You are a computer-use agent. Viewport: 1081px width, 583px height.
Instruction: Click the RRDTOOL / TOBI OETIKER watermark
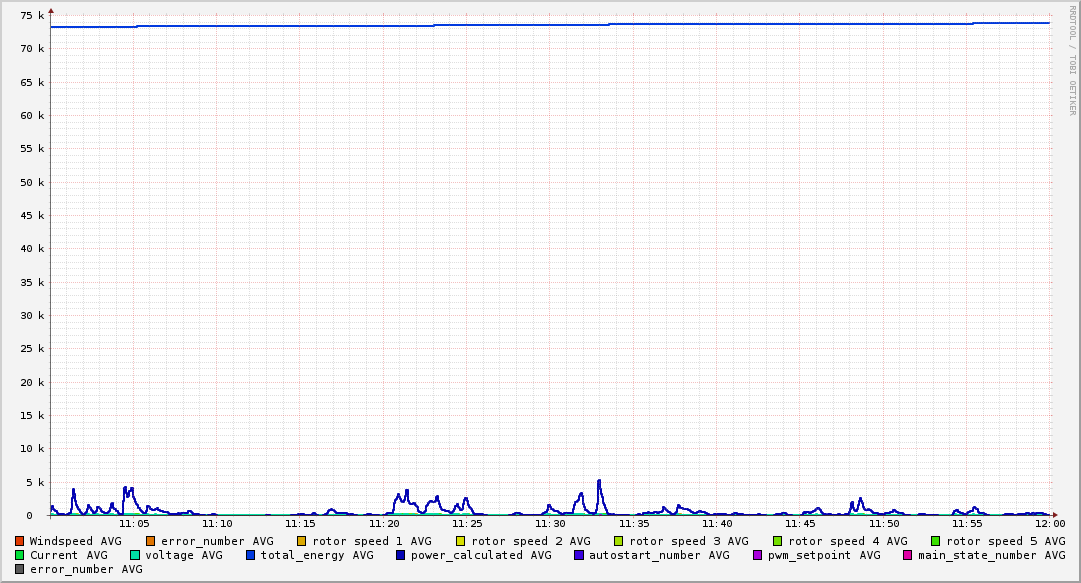[x=1072, y=60]
